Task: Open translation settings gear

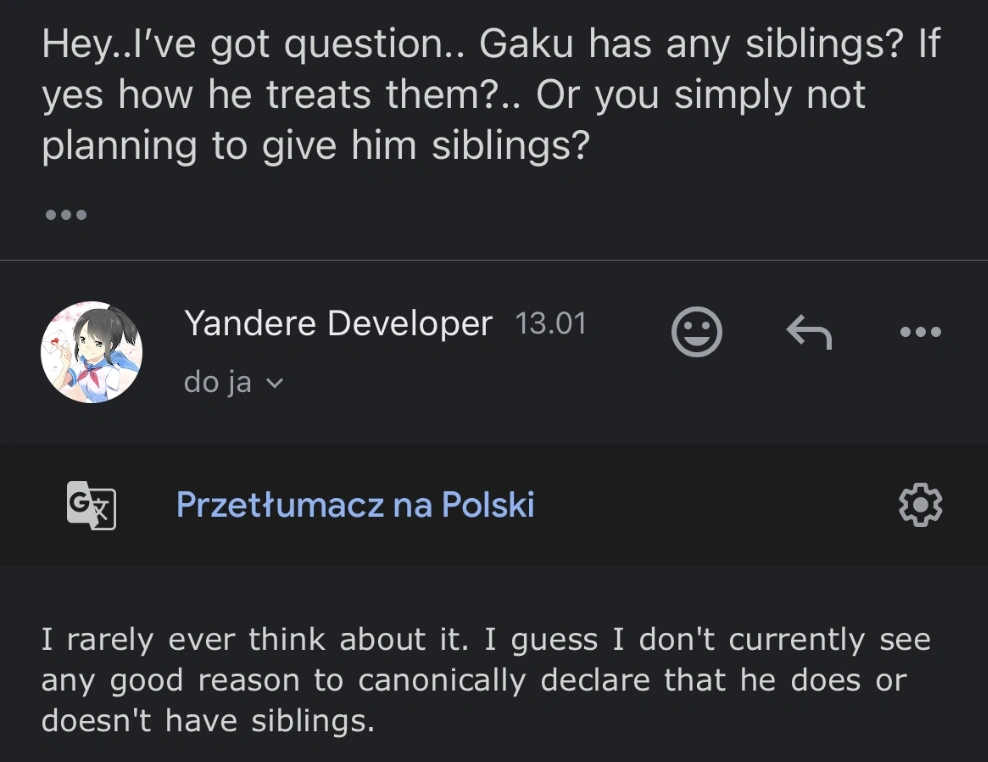Action: pyautogui.click(x=920, y=505)
